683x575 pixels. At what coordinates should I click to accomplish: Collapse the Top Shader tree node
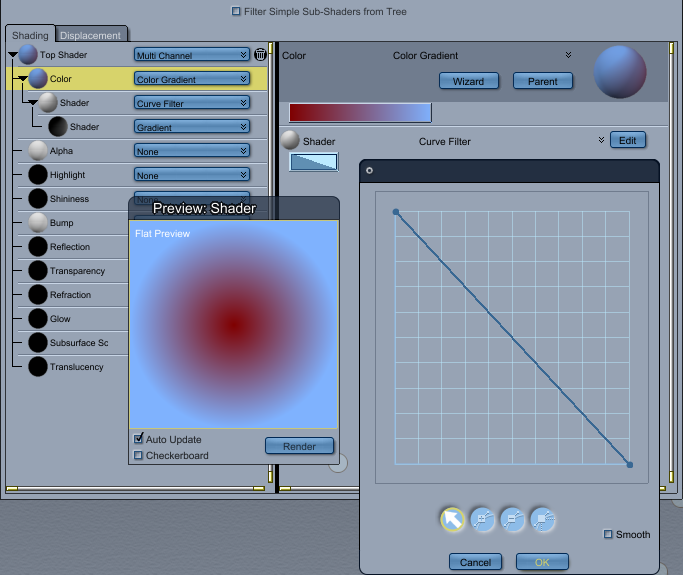(x=13, y=54)
